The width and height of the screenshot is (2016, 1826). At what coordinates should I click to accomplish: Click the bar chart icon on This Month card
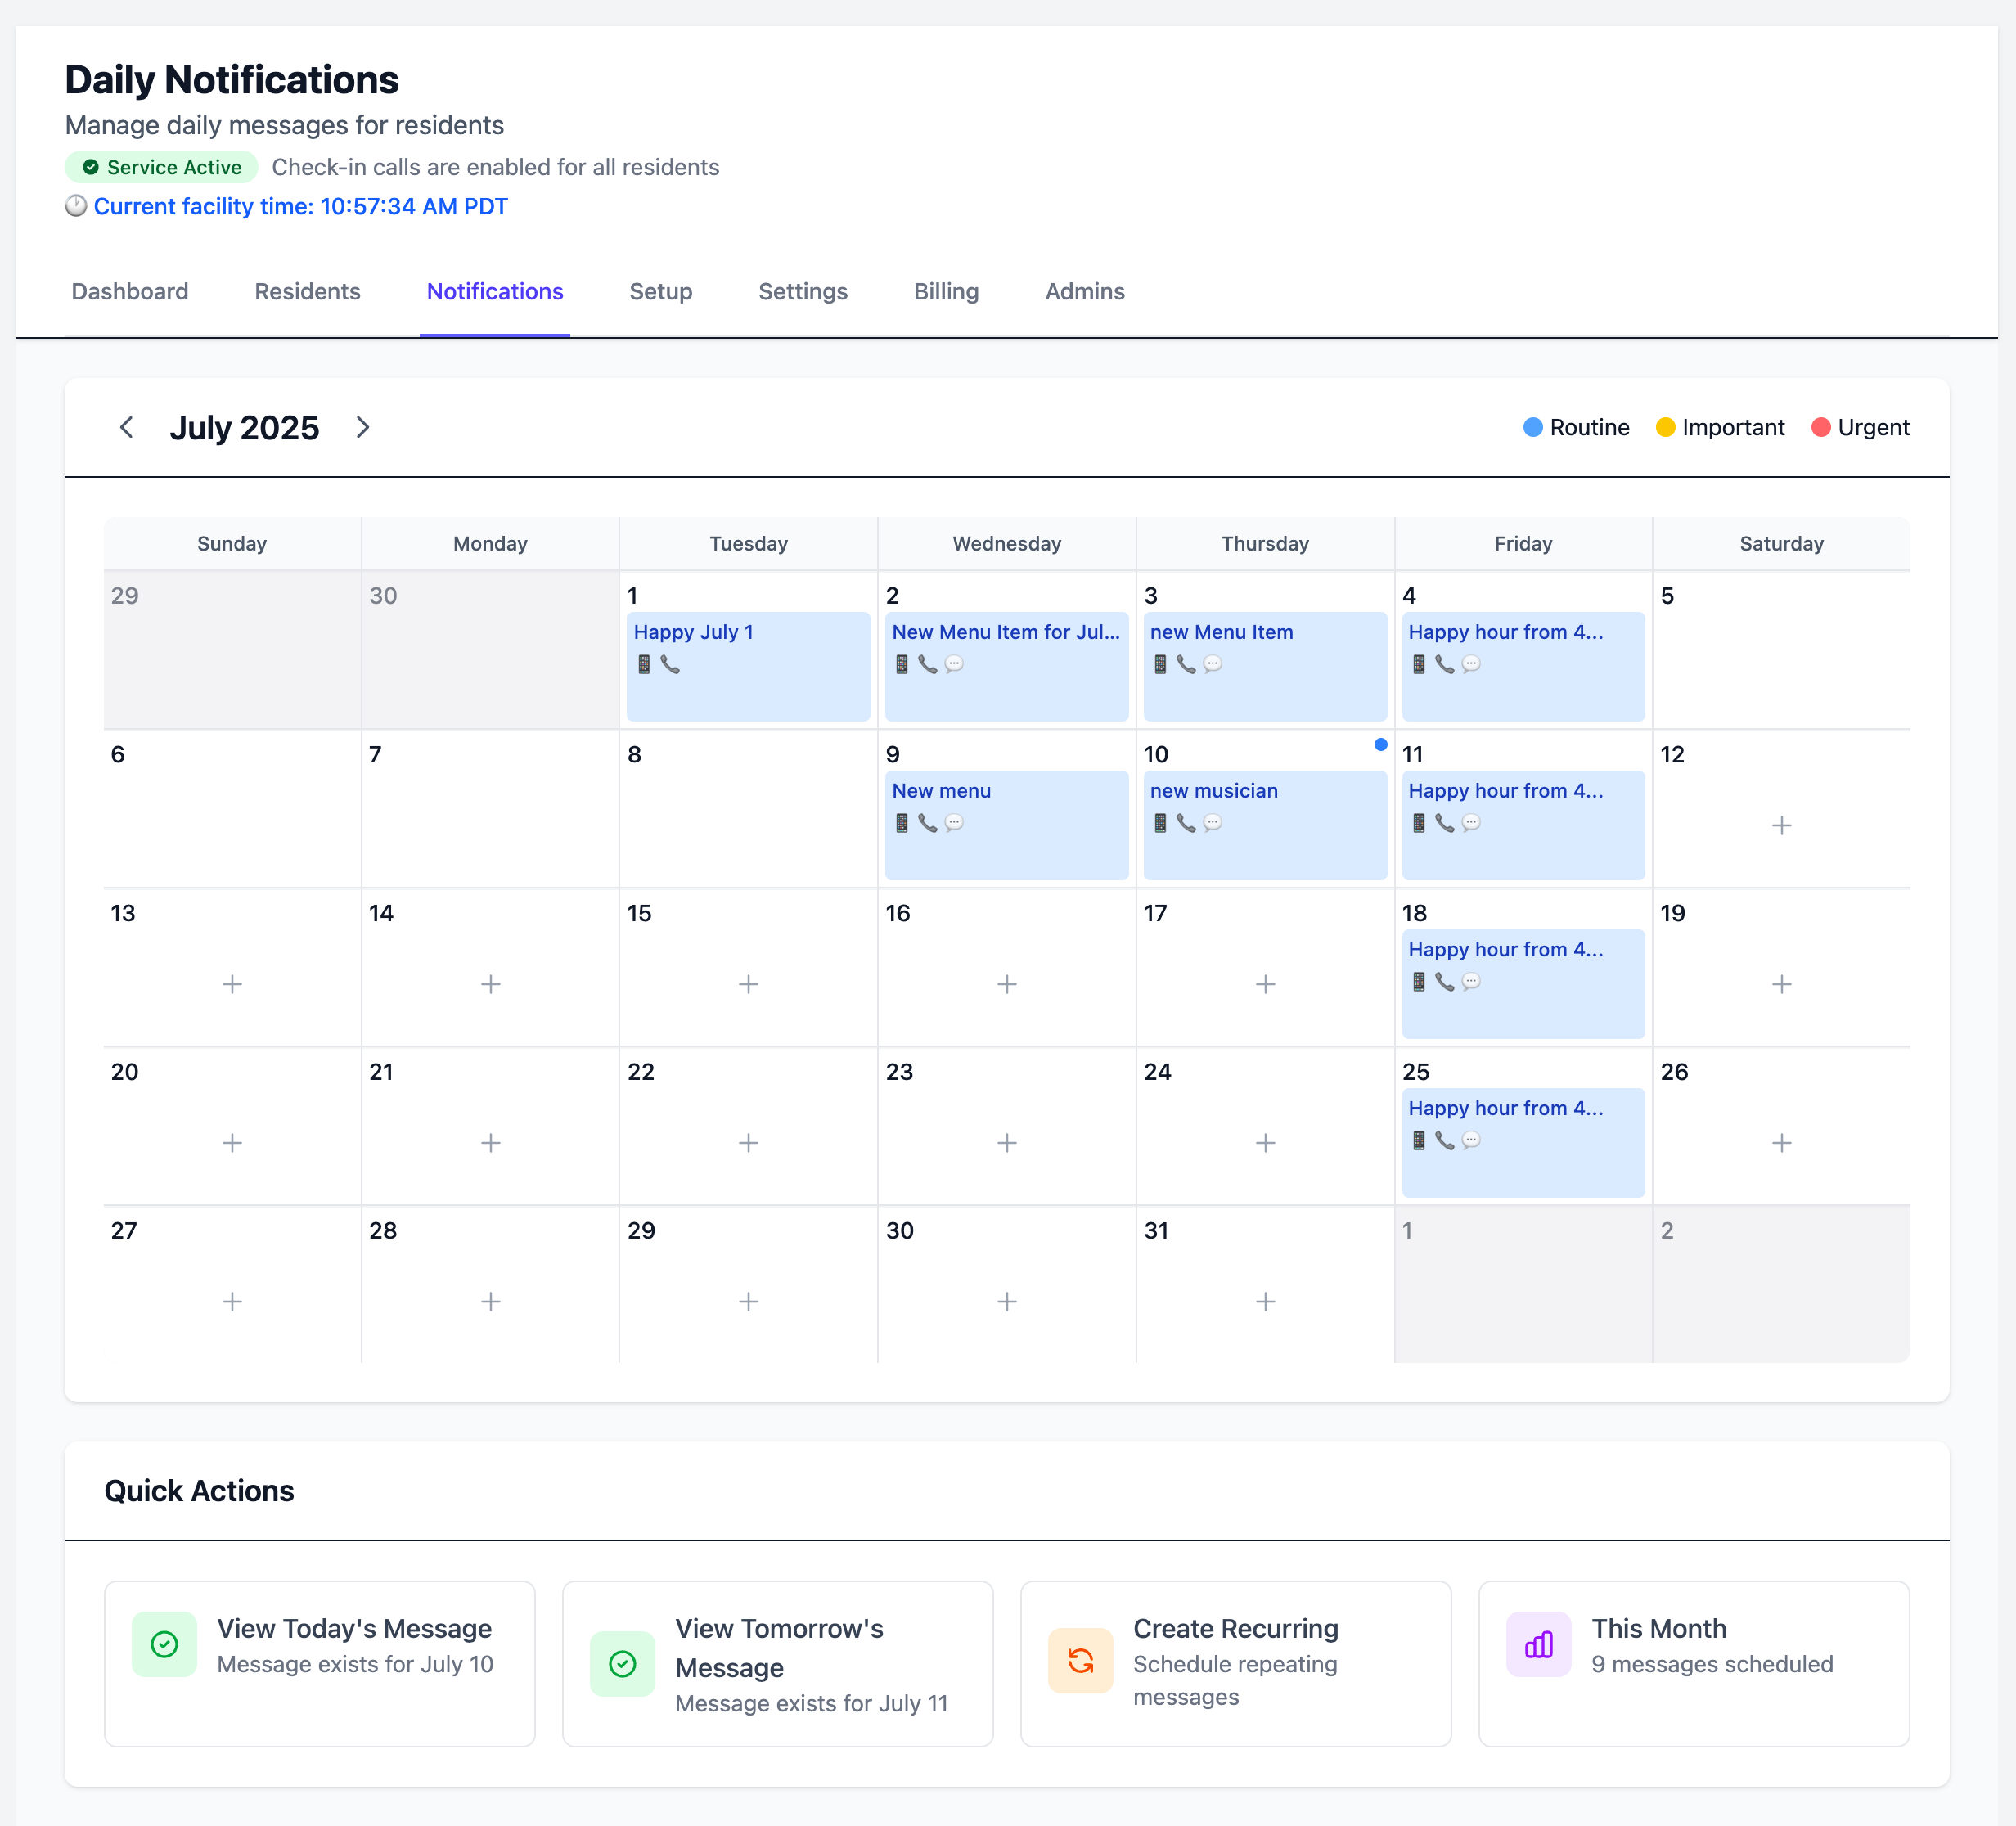(x=1538, y=1644)
